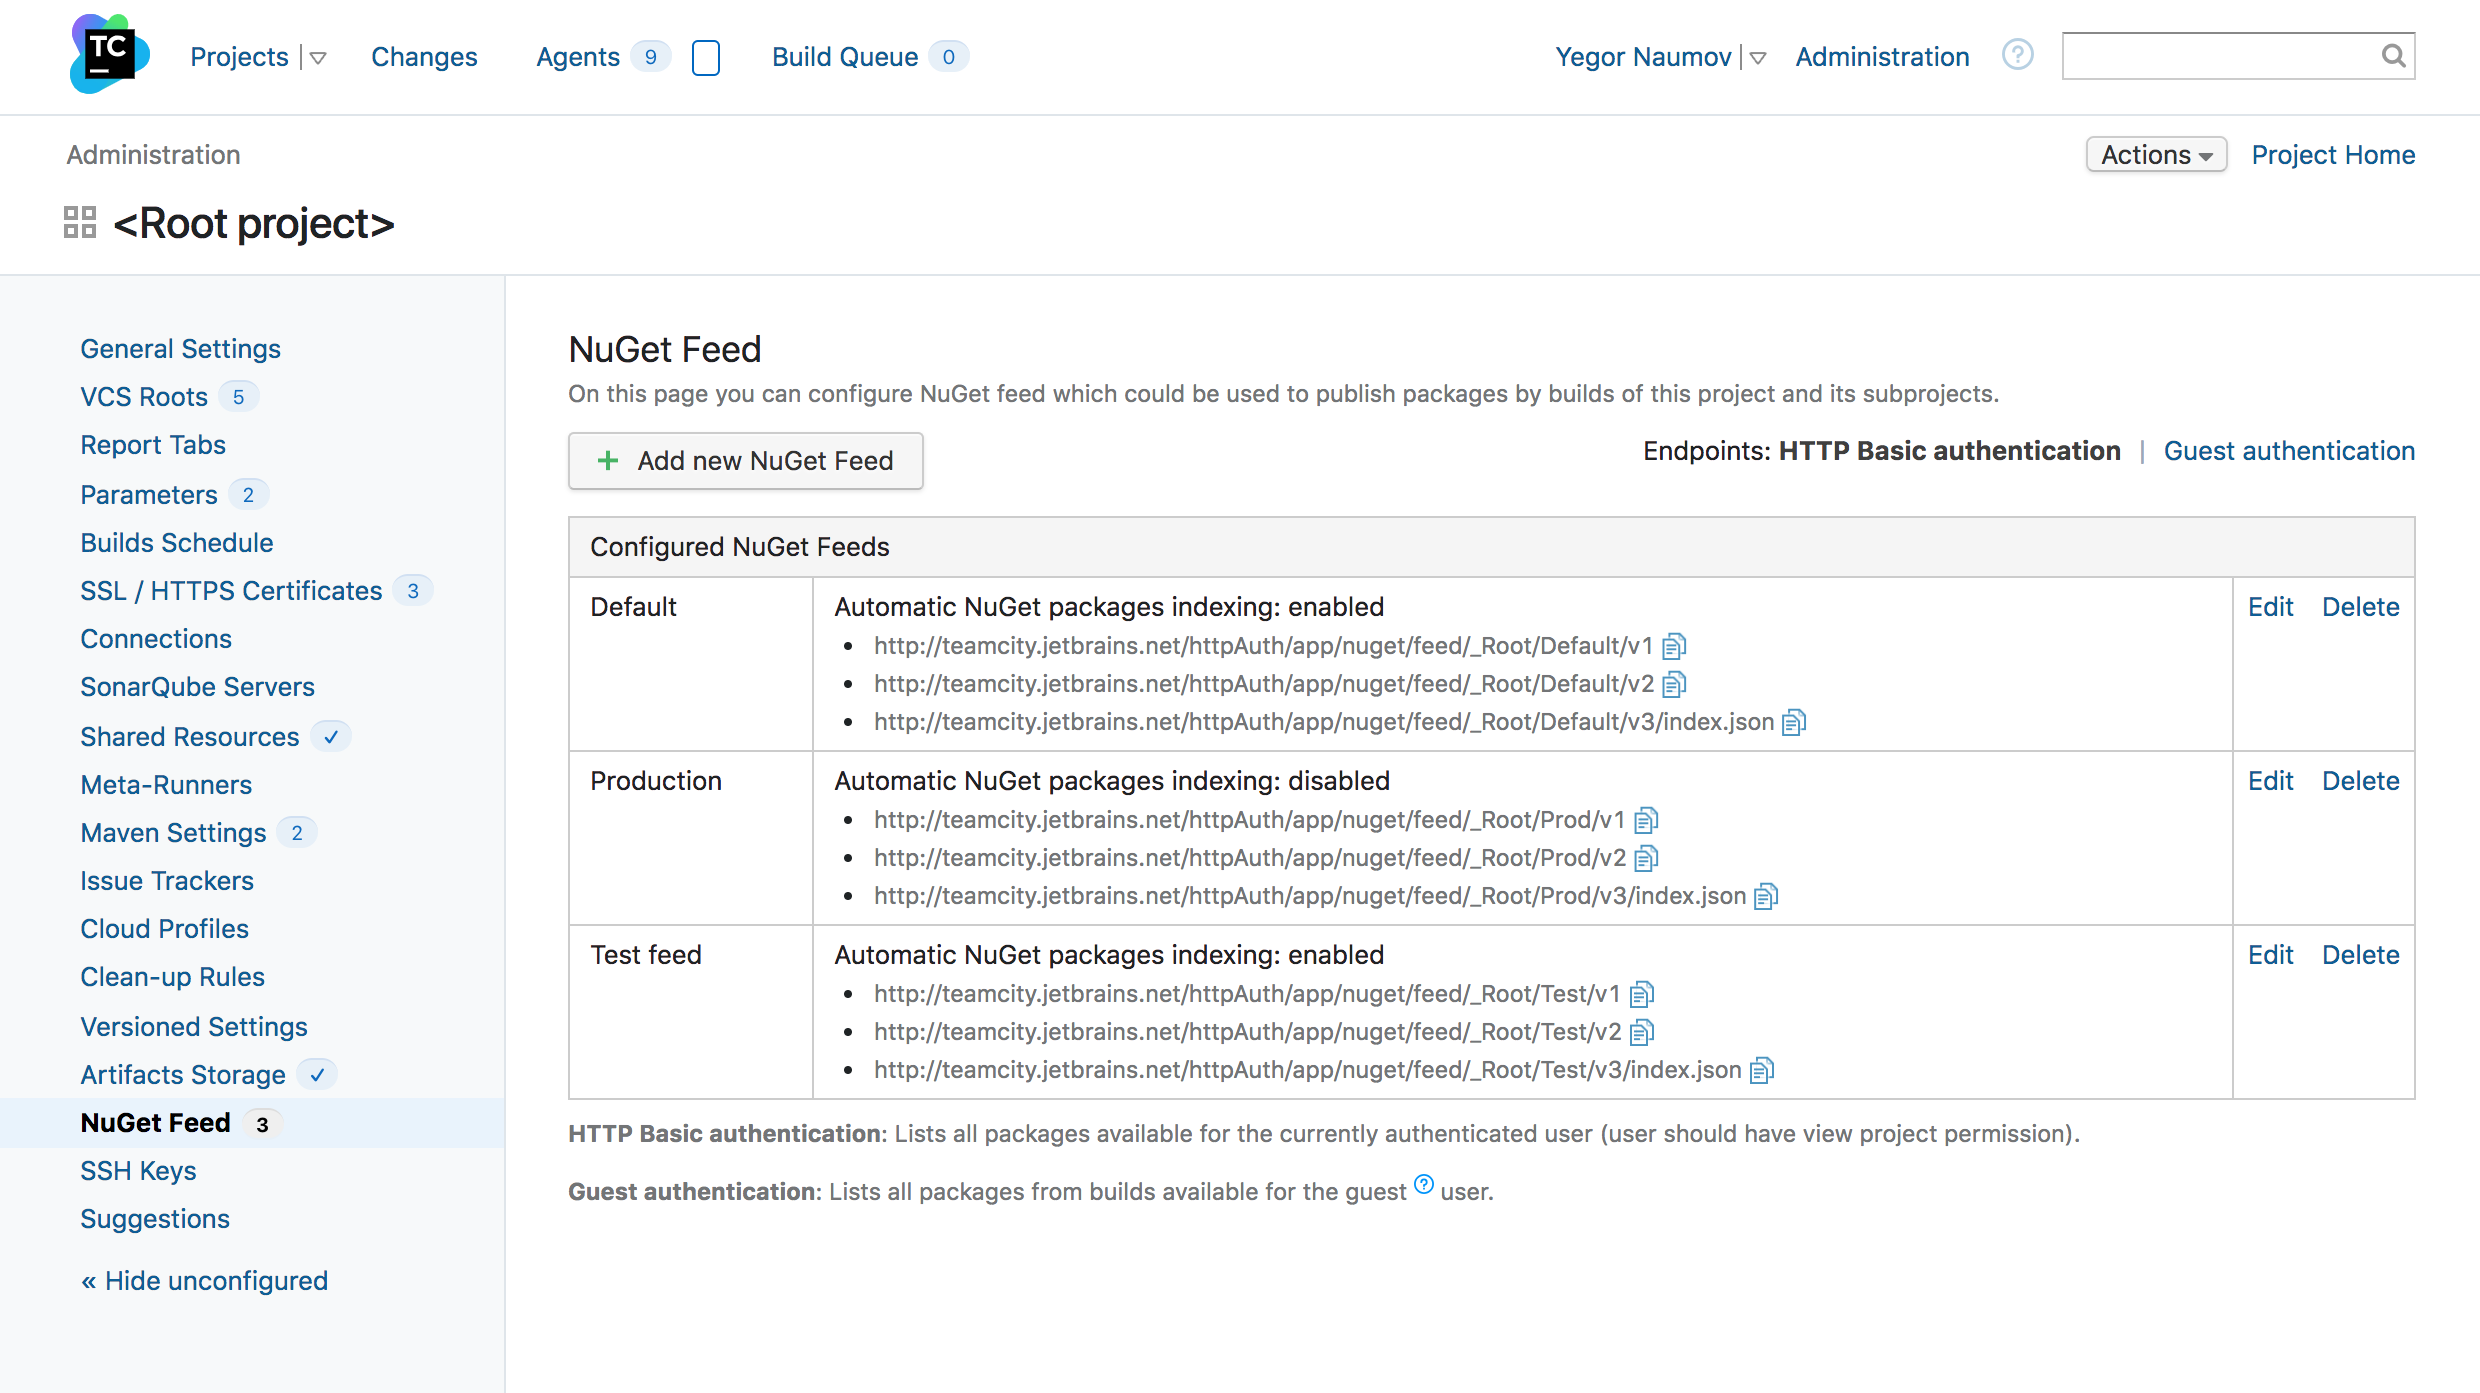Click the guest user help icon

(1424, 1184)
